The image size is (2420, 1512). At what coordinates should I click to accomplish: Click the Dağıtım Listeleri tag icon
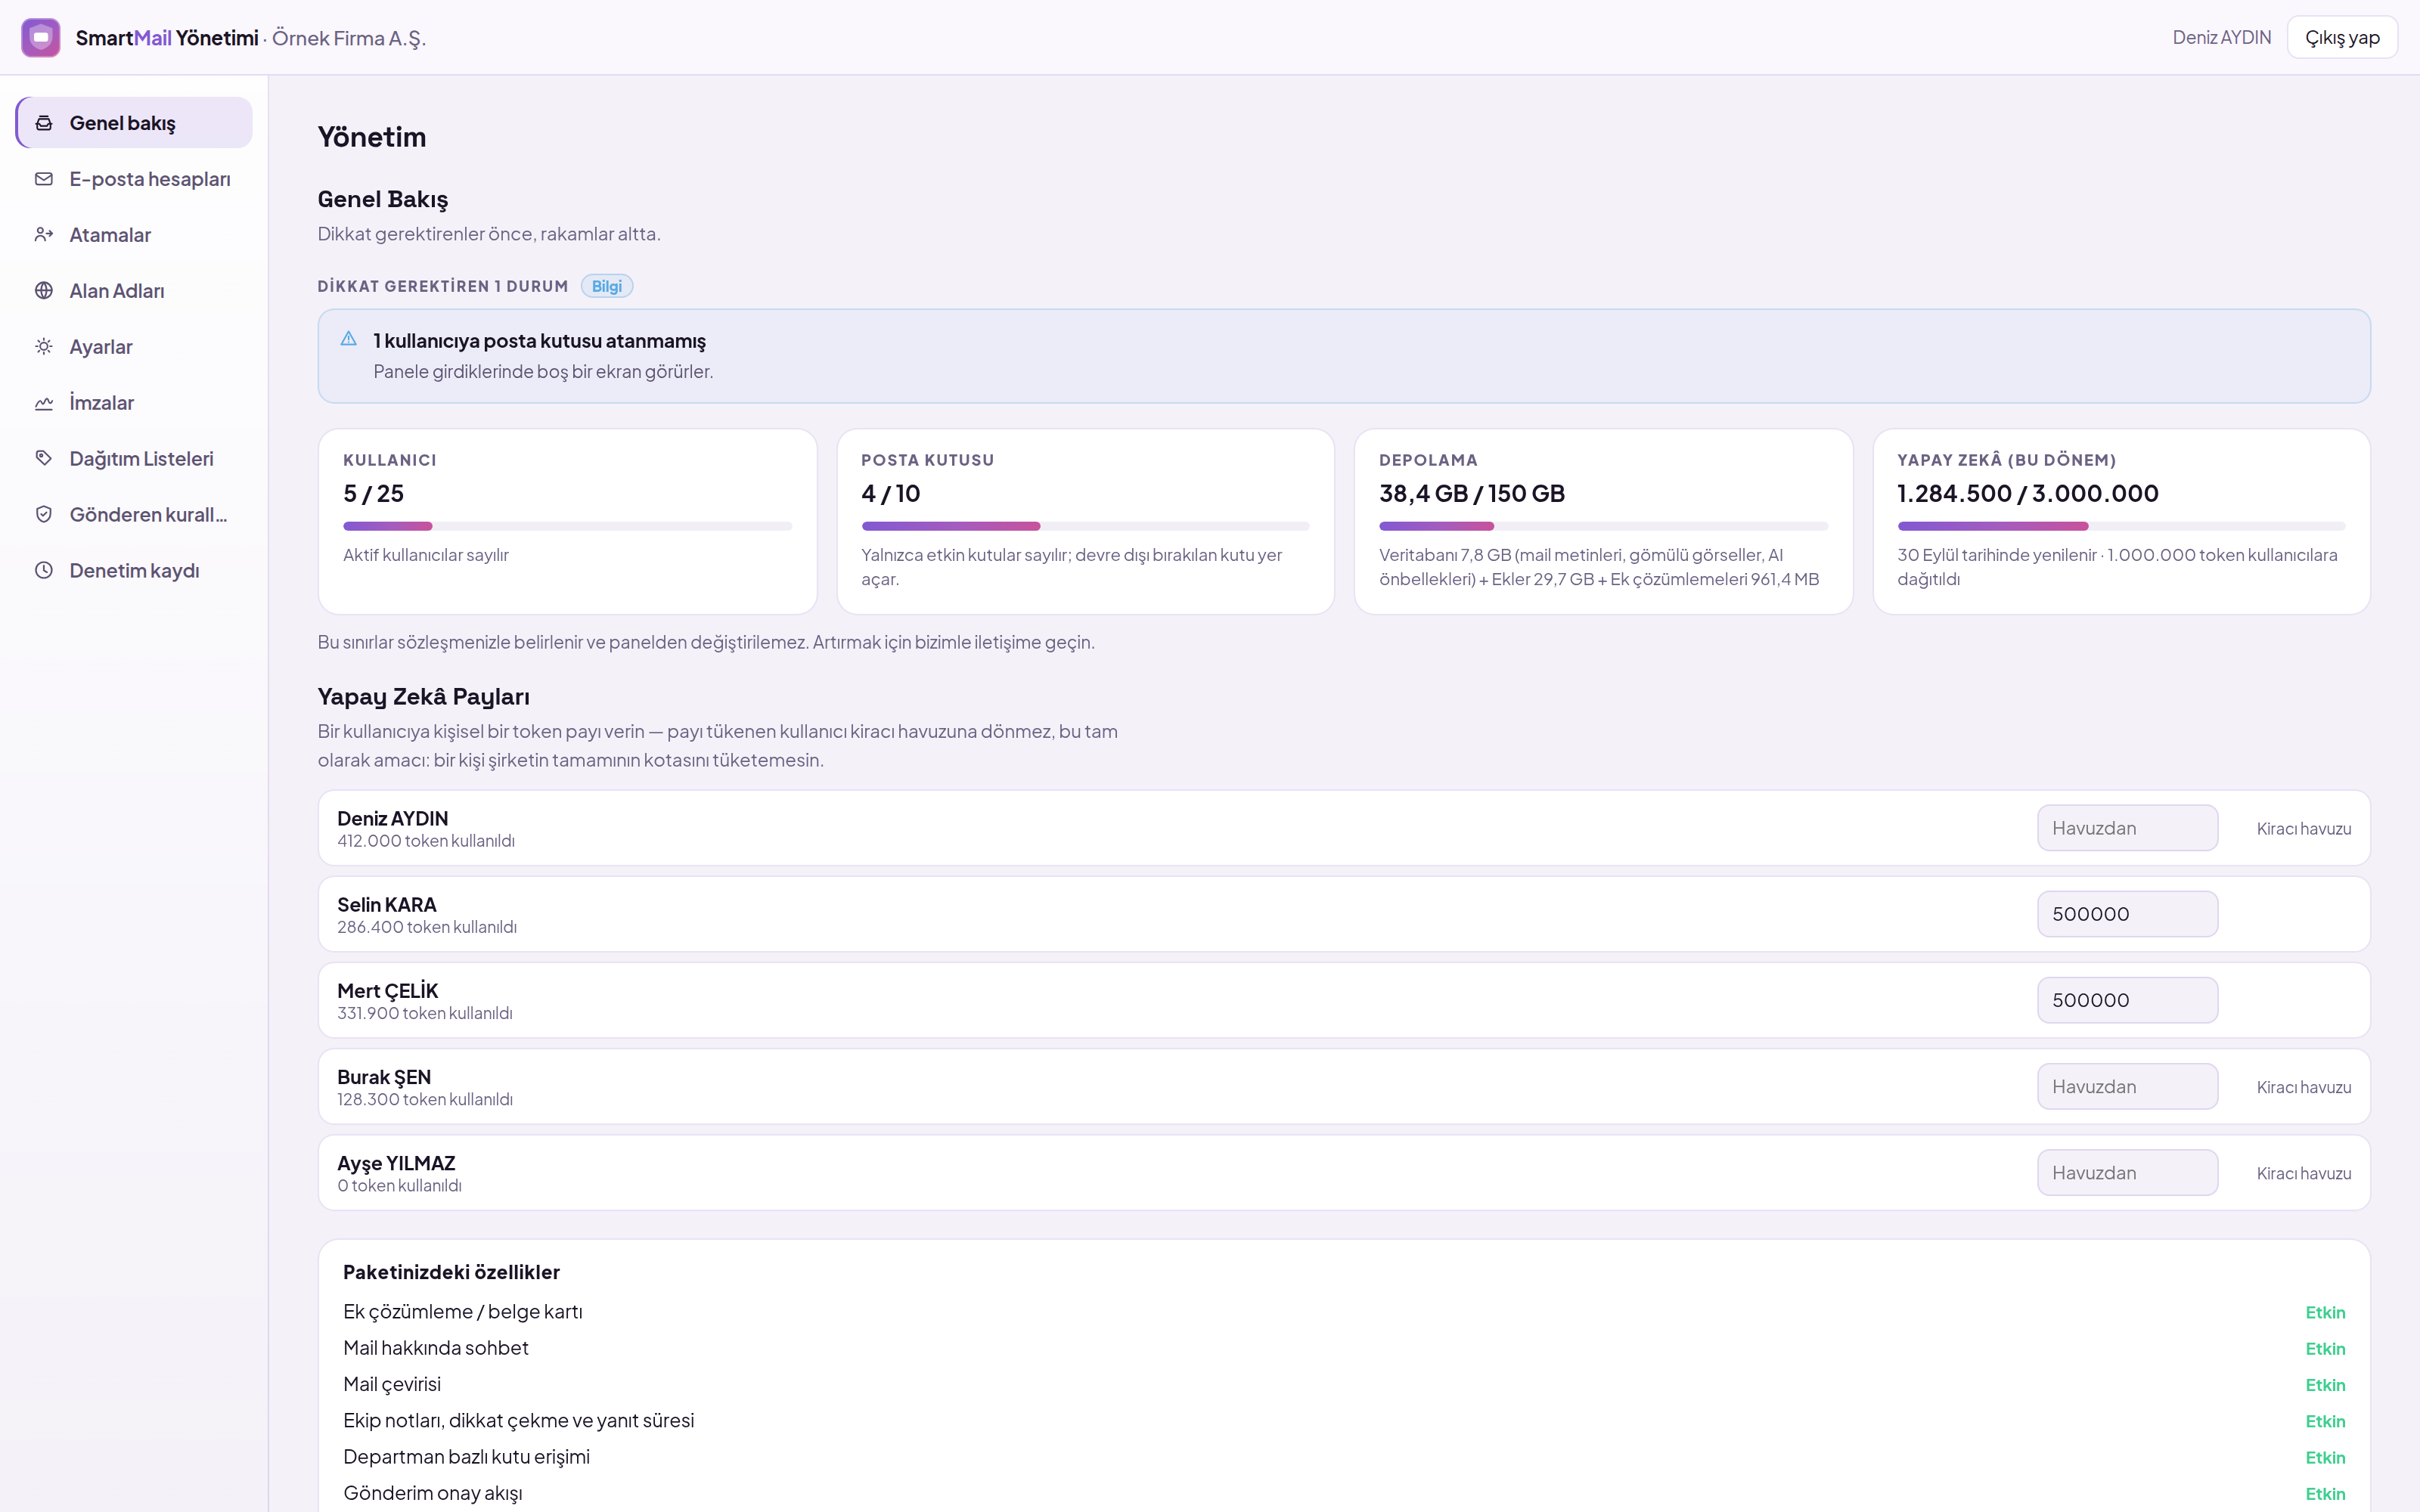click(x=44, y=458)
